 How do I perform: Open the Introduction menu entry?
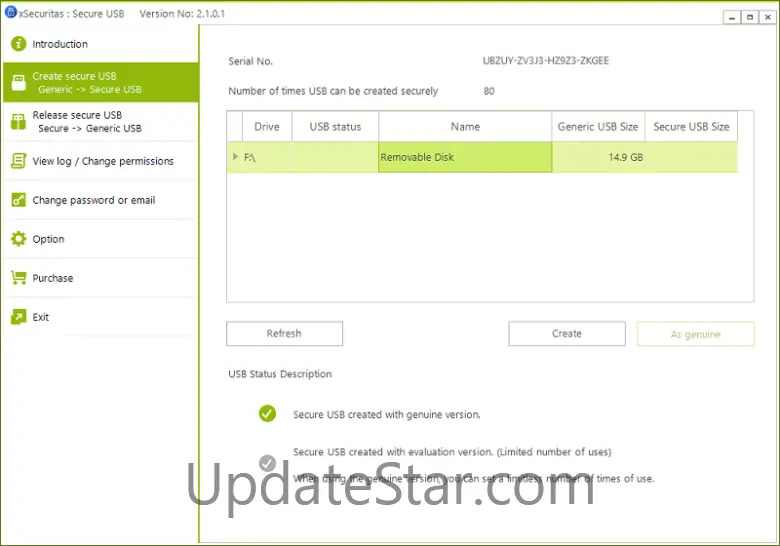click(x=100, y=44)
